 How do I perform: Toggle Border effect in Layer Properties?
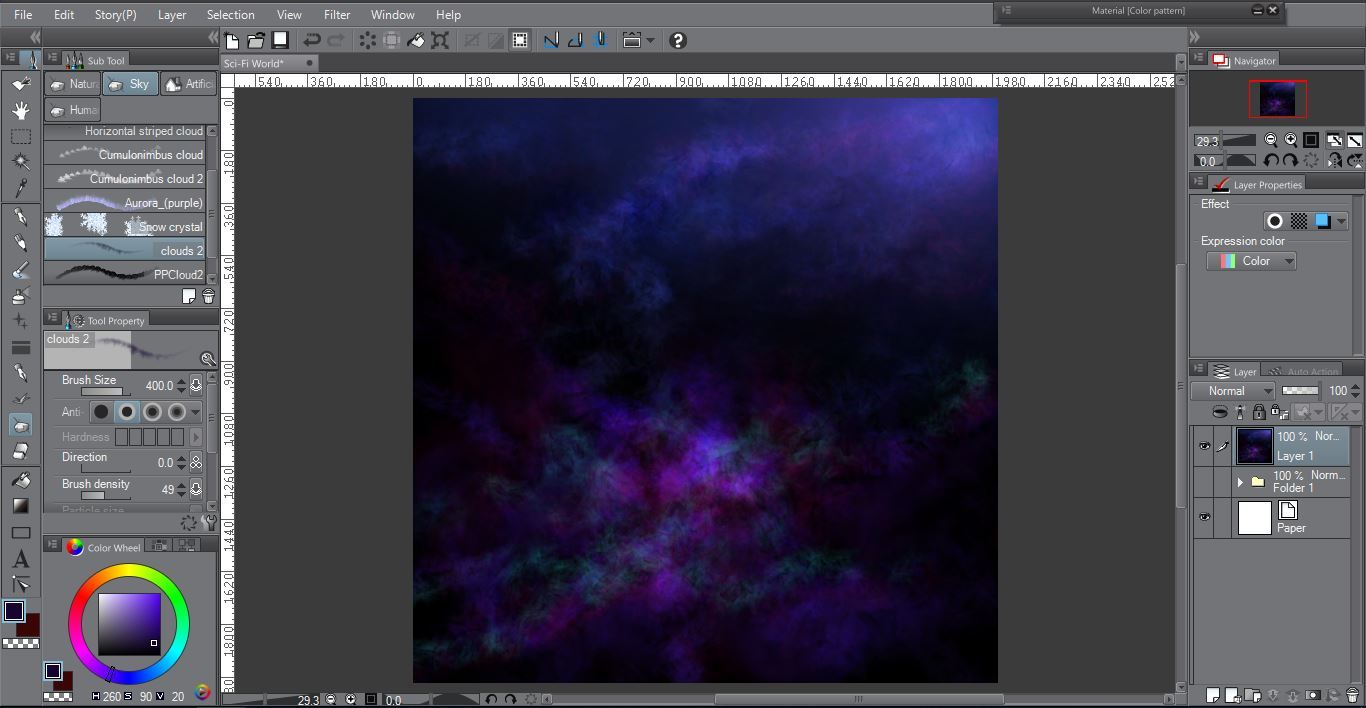click(1275, 221)
